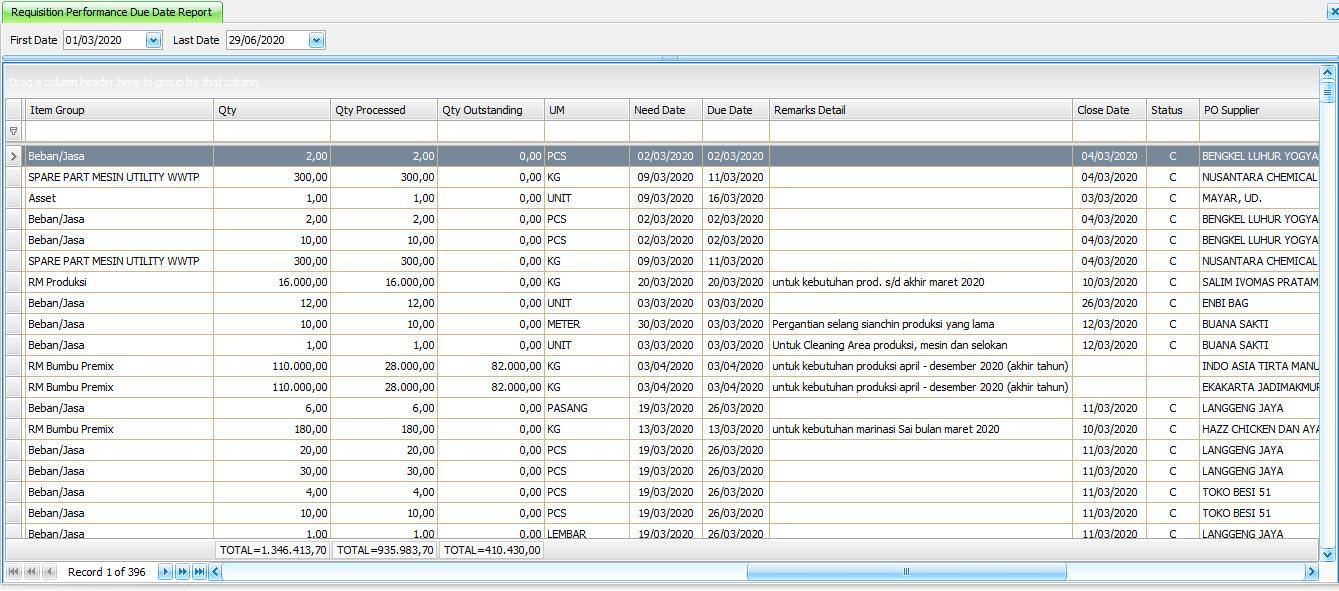Open Last Date calendar dropdown
The image size is (1339, 591).
coord(316,40)
